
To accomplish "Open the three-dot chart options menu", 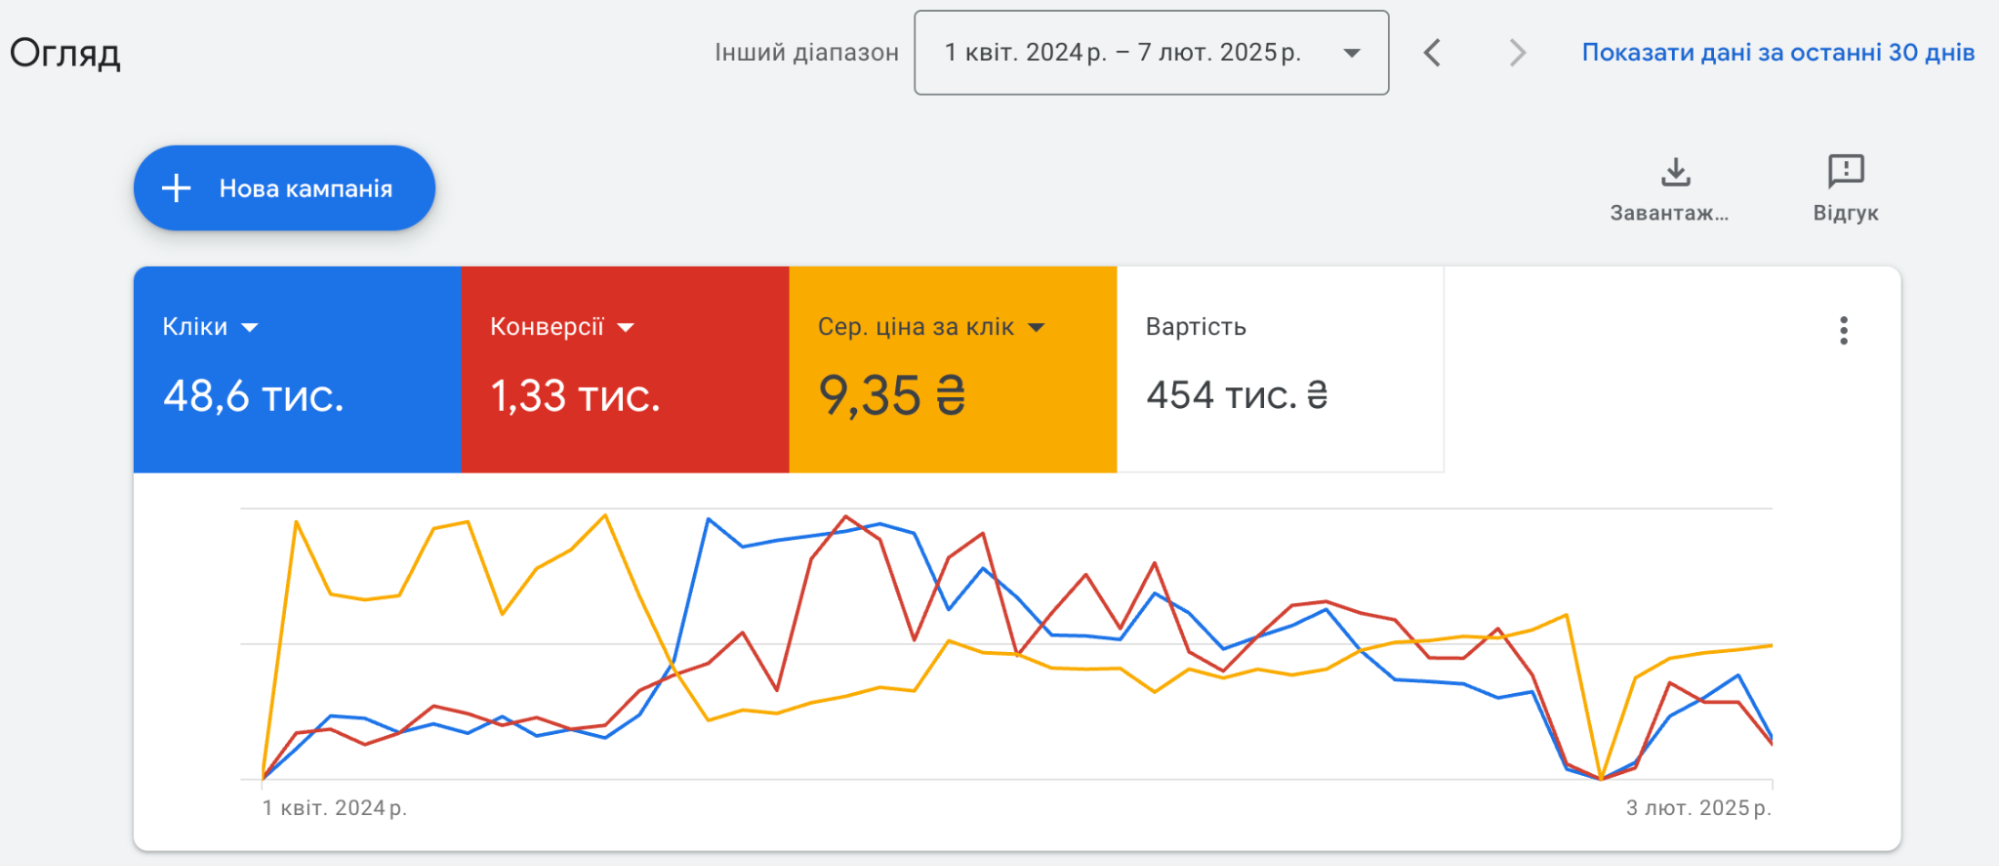I will pyautogui.click(x=1844, y=331).
